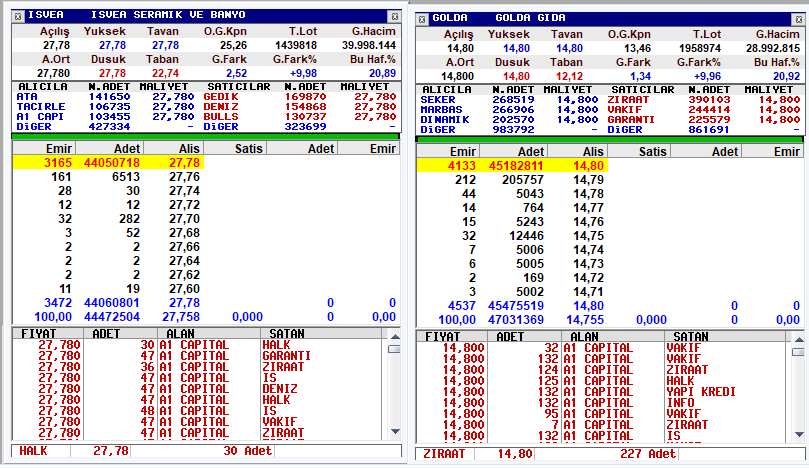Screen dimensions: 809x468
Task: Click GOLDA T.Lot value 1958974
Action: [x=700, y=49]
